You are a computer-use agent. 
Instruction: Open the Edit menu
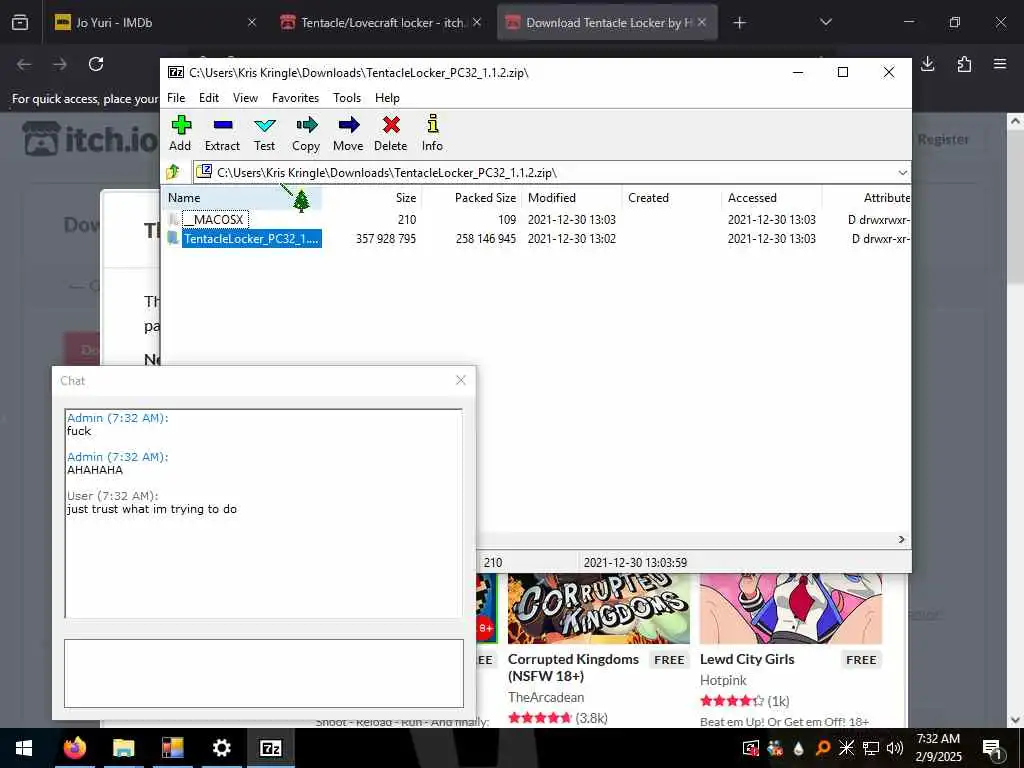[209, 98]
